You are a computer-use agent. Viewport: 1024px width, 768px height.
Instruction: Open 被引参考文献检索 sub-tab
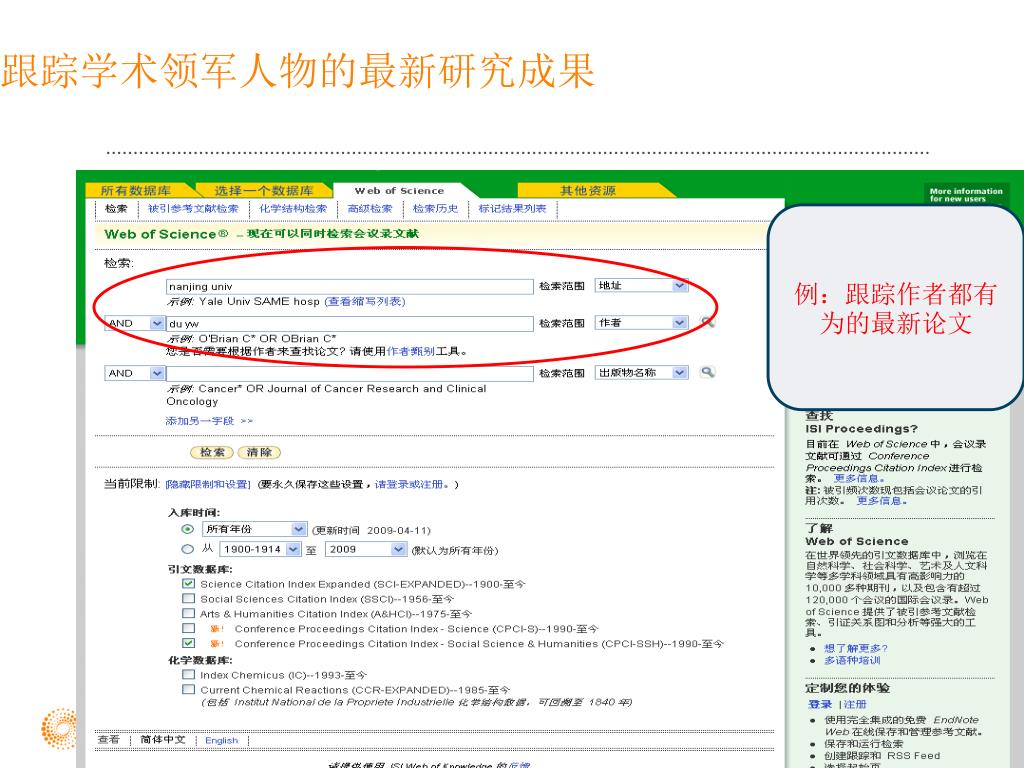pyautogui.click(x=193, y=208)
